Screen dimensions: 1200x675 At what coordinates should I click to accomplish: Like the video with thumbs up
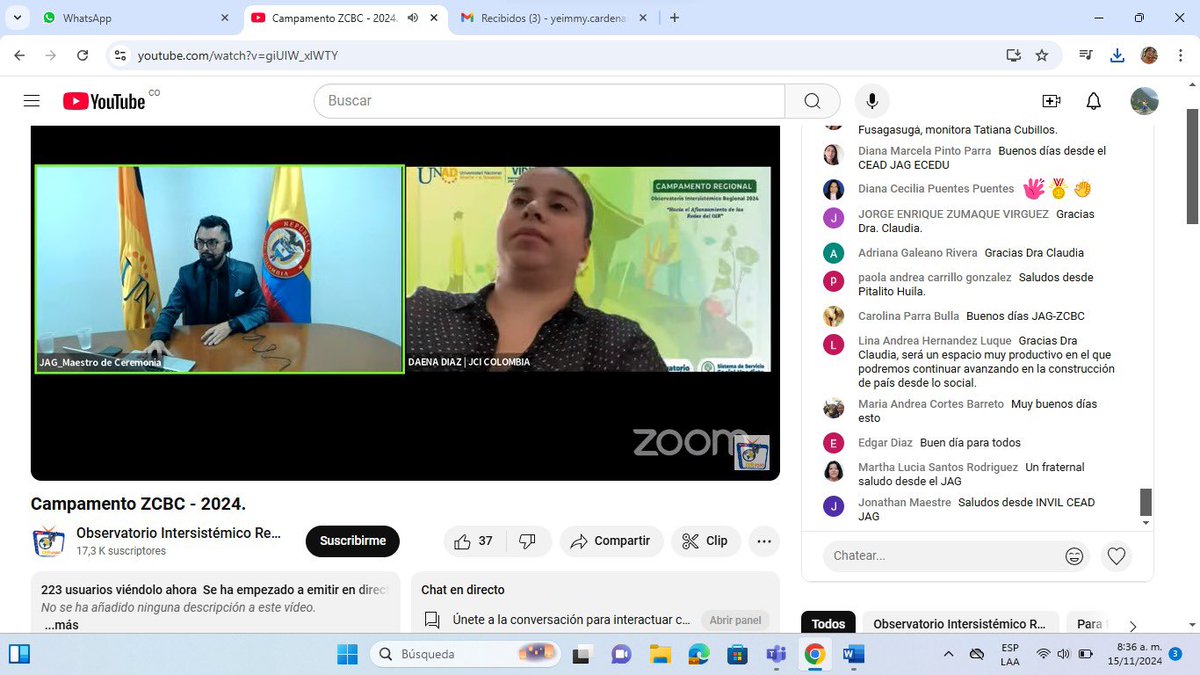[x=473, y=541]
